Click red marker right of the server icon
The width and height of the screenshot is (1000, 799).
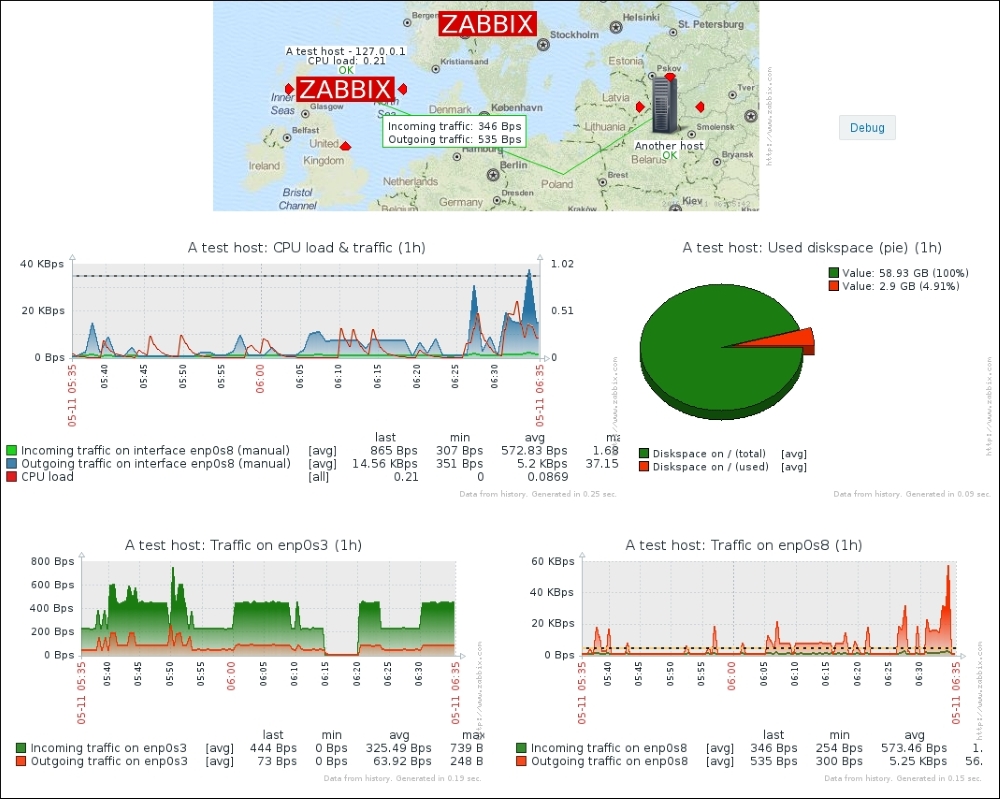point(700,106)
